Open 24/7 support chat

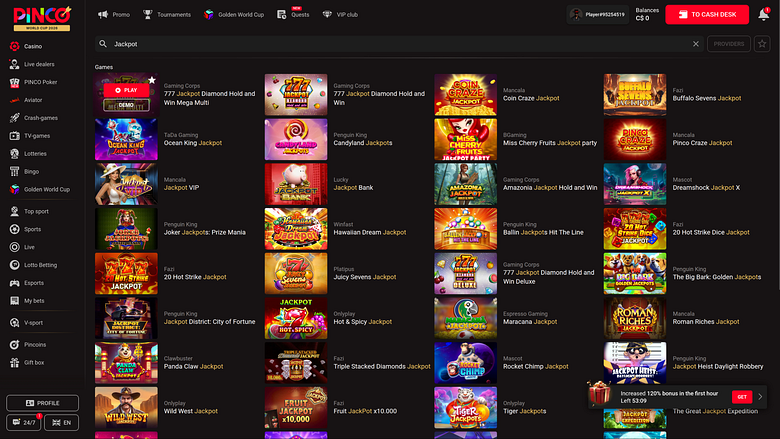[x=24, y=422]
